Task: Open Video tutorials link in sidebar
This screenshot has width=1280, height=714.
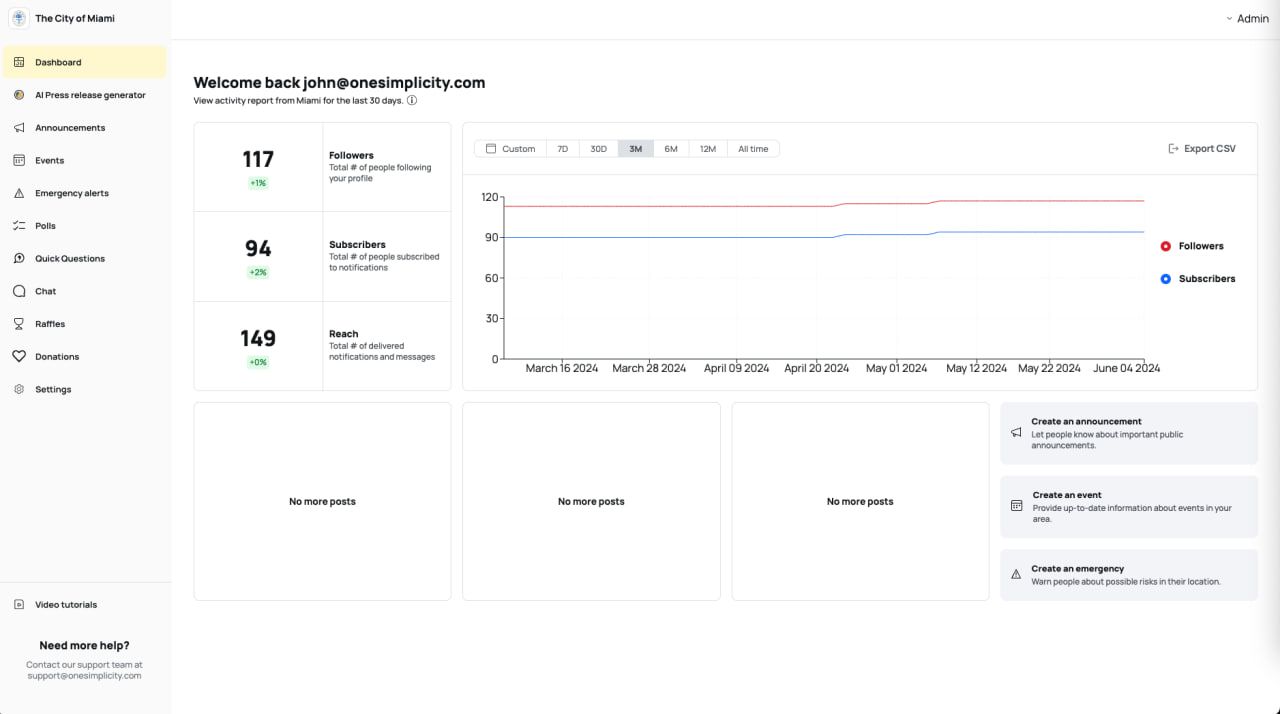Action: (x=66, y=605)
